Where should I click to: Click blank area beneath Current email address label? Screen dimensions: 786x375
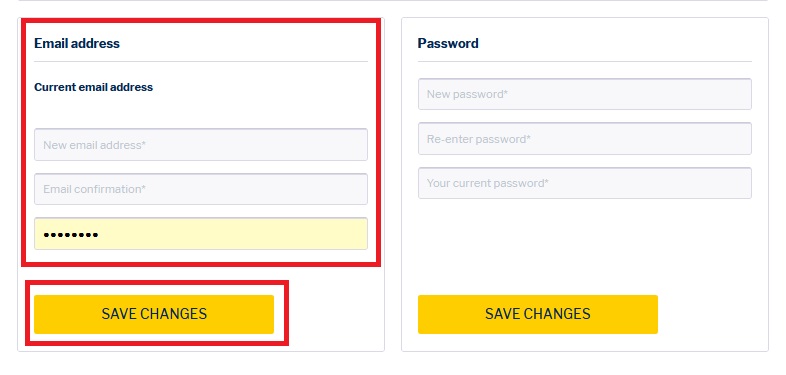[x=201, y=111]
